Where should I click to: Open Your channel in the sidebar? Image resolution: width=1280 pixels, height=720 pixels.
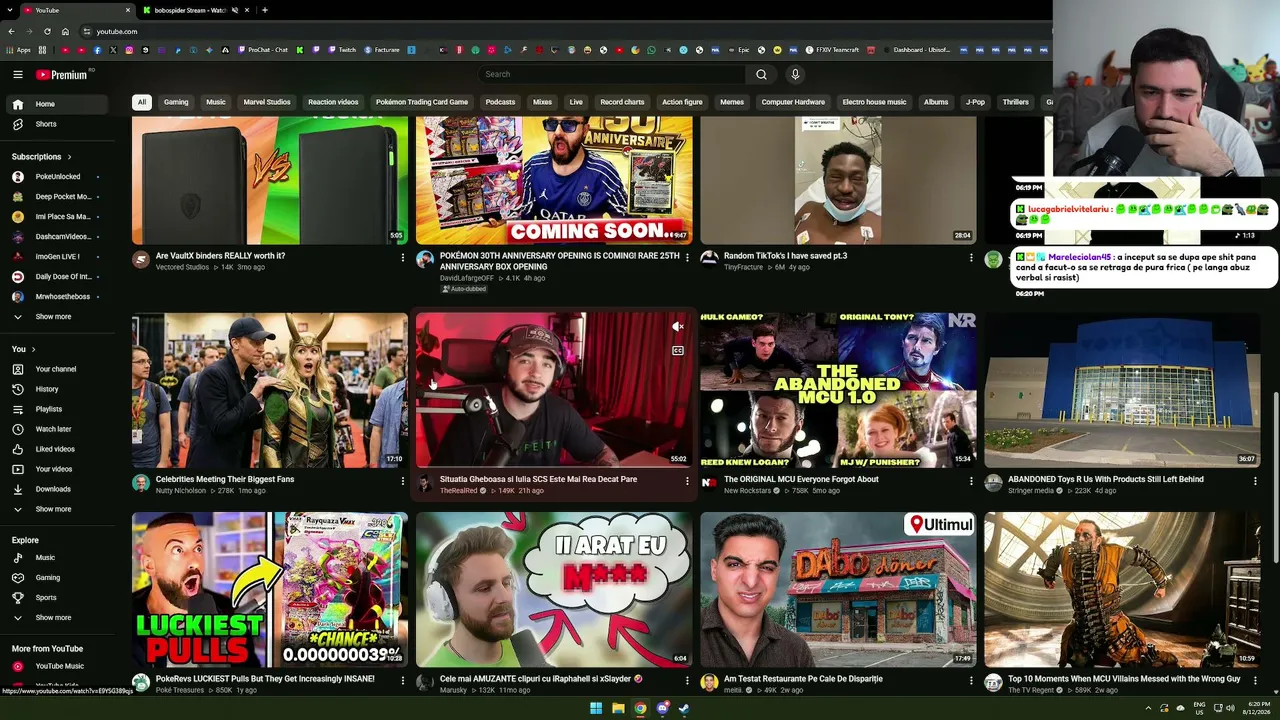coord(55,369)
